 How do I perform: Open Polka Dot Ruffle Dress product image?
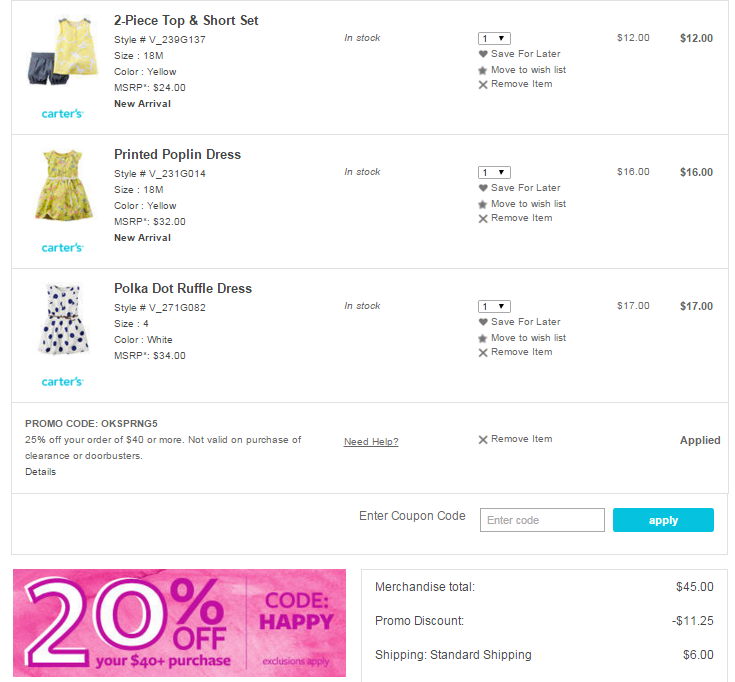click(62, 318)
